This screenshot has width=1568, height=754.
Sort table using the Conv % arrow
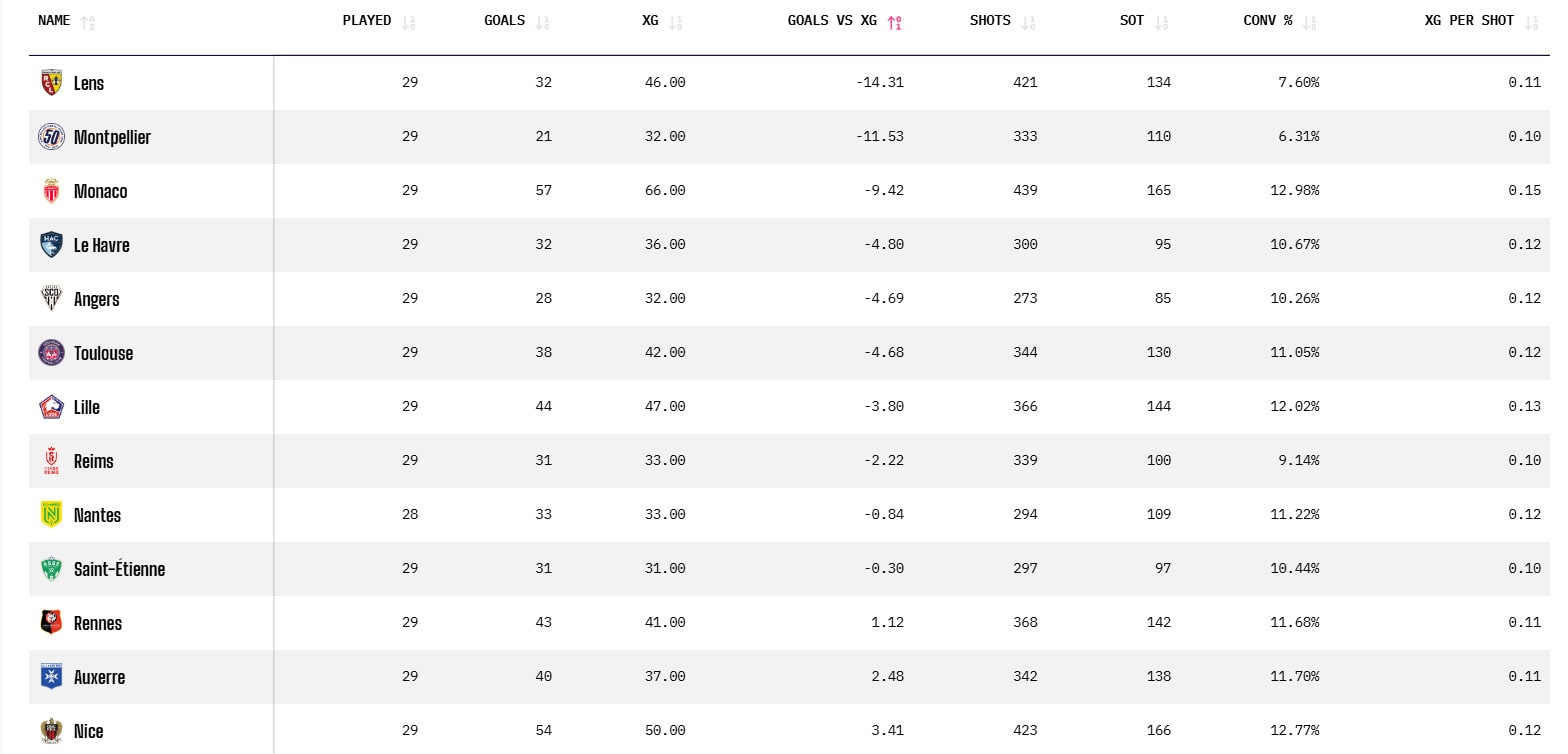coord(1310,22)
